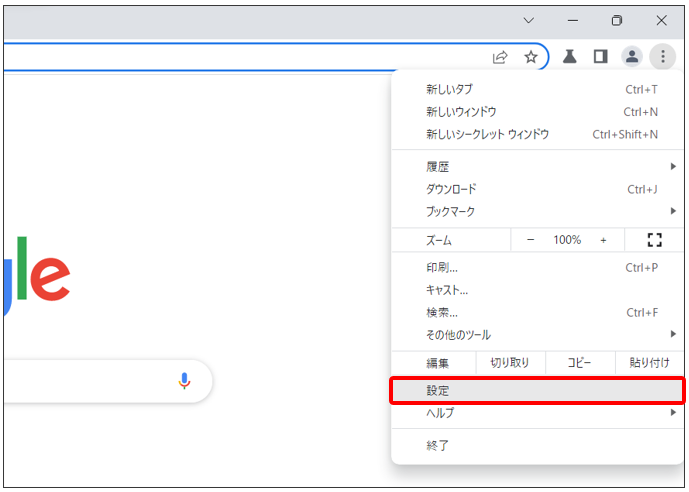This screenshot has width=689, height=492.
Task: Open the side panel icon
Action: pyautogui.click(x=600, y=56)
